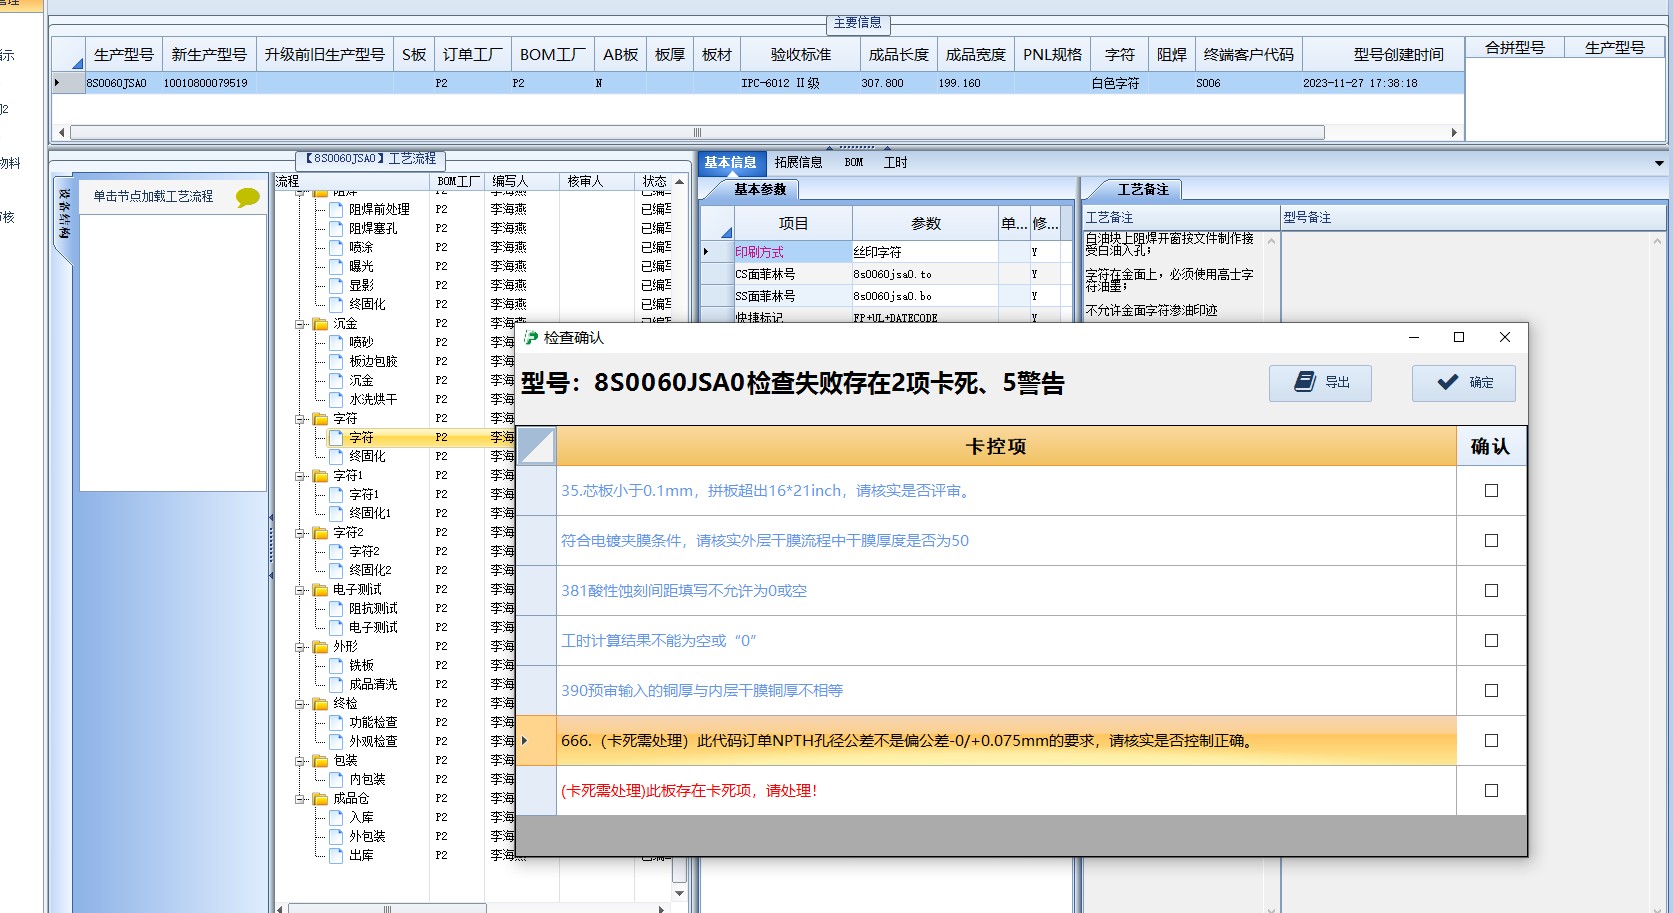The image size is (1673, 913).
Task: Click the 确定 confirm button
Action: click(1463, 382)
